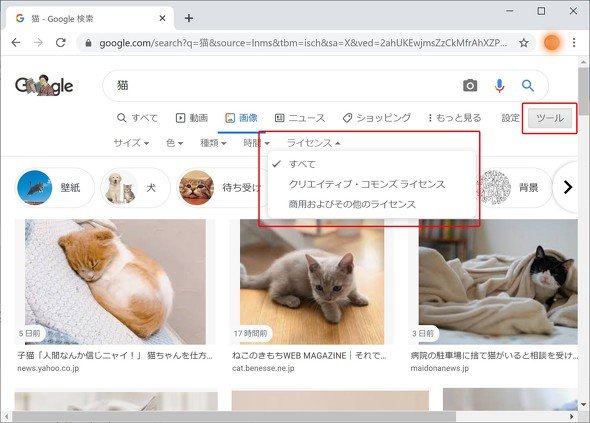590x423 pixels.
Task: Click the horizontal scrollbar at bottom
Action: [234, 417]
